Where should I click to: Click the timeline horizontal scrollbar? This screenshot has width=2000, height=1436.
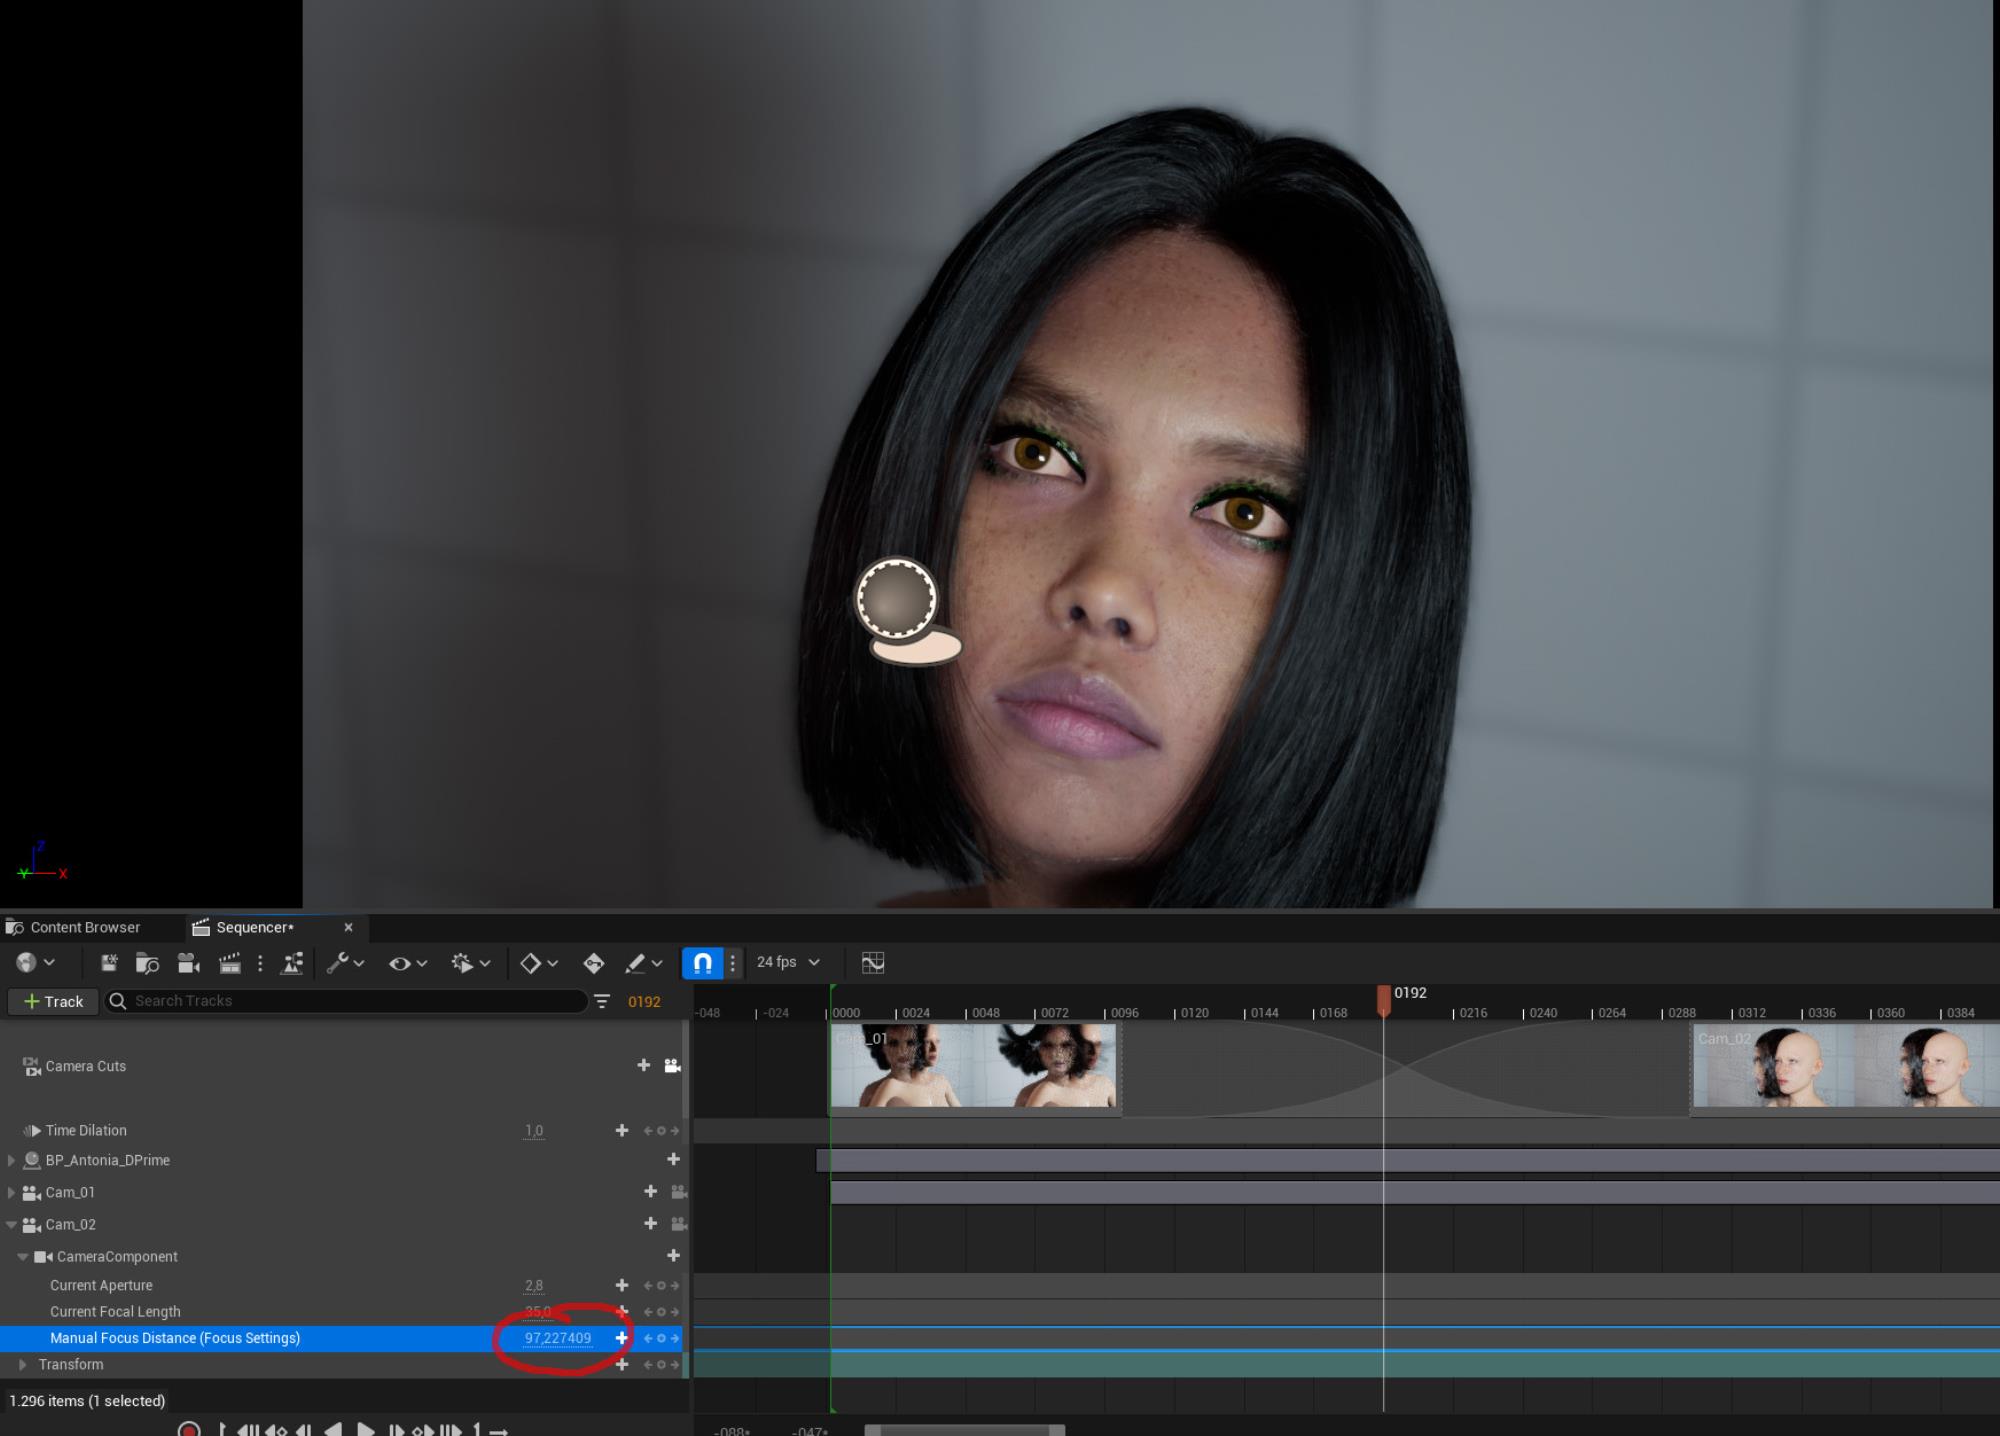[x=965, y=1431]
